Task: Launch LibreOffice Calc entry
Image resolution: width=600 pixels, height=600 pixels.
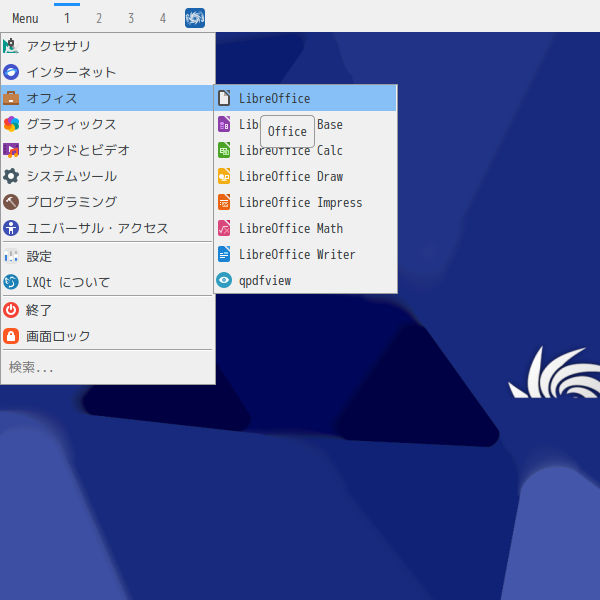Action: pos(305,150)
